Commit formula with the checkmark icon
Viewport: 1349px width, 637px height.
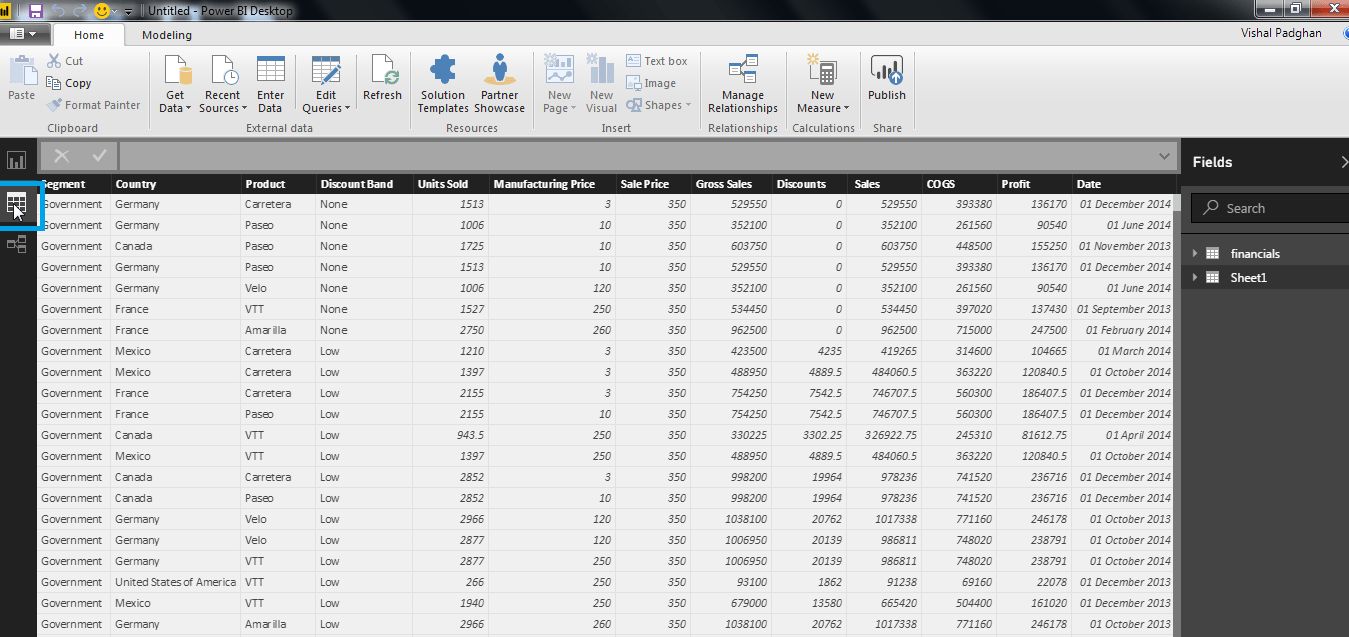[99, 156]
